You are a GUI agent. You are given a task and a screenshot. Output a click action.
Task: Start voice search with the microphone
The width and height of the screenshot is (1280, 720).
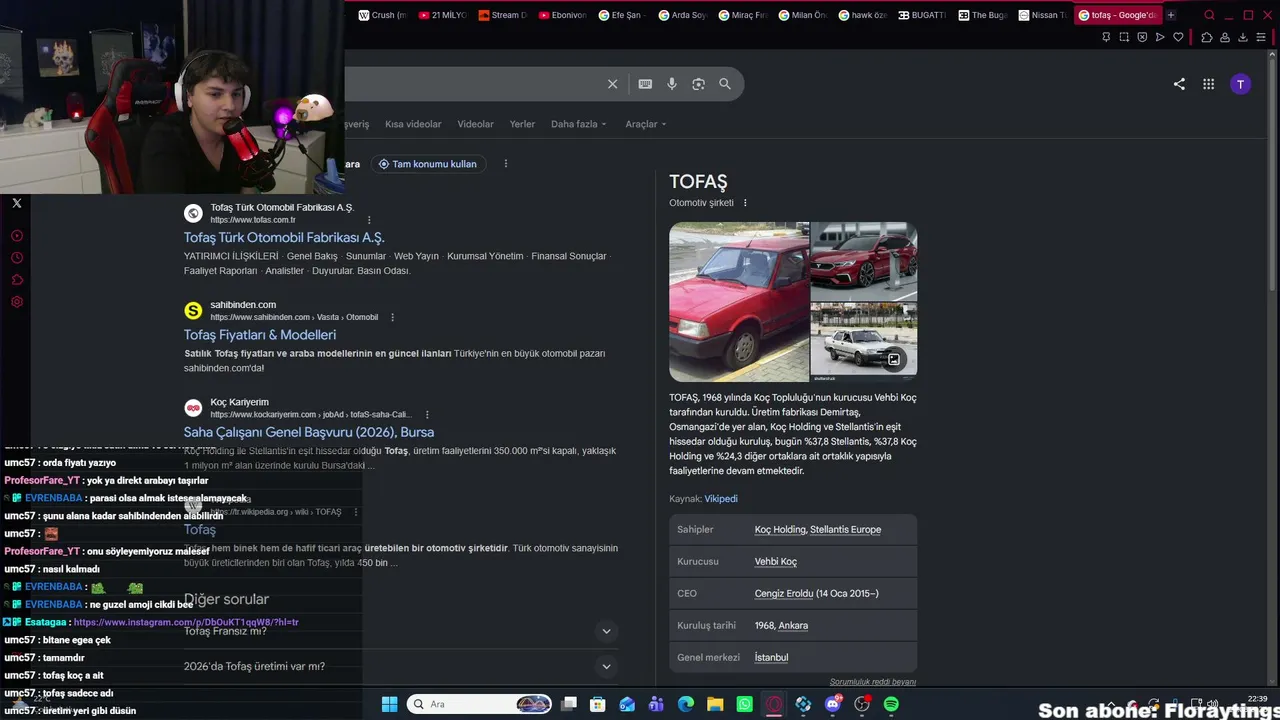(672, 84)
